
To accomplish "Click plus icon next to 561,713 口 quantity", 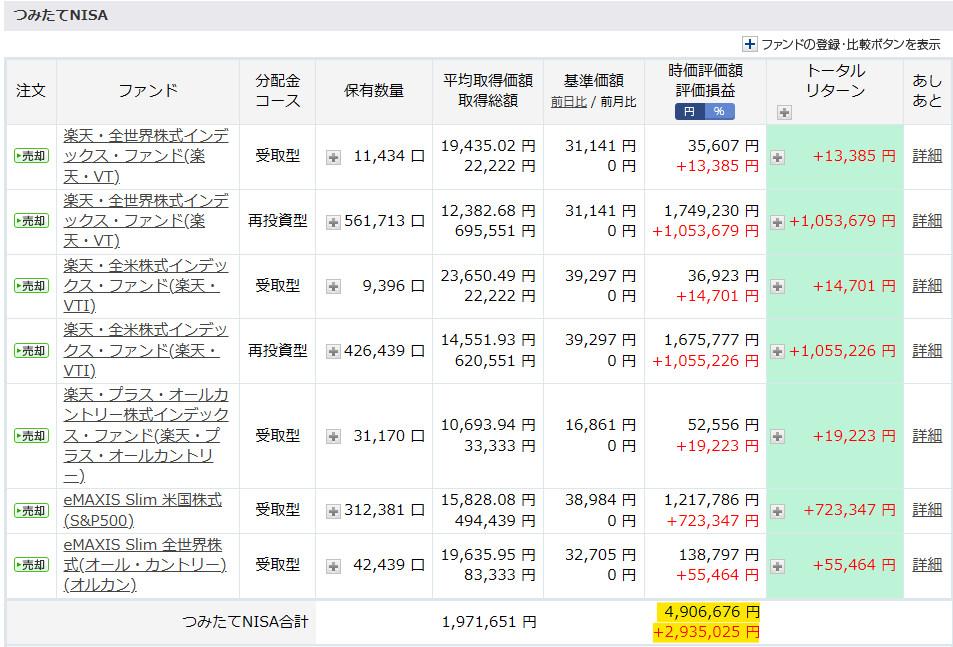I will pos(333,222).
